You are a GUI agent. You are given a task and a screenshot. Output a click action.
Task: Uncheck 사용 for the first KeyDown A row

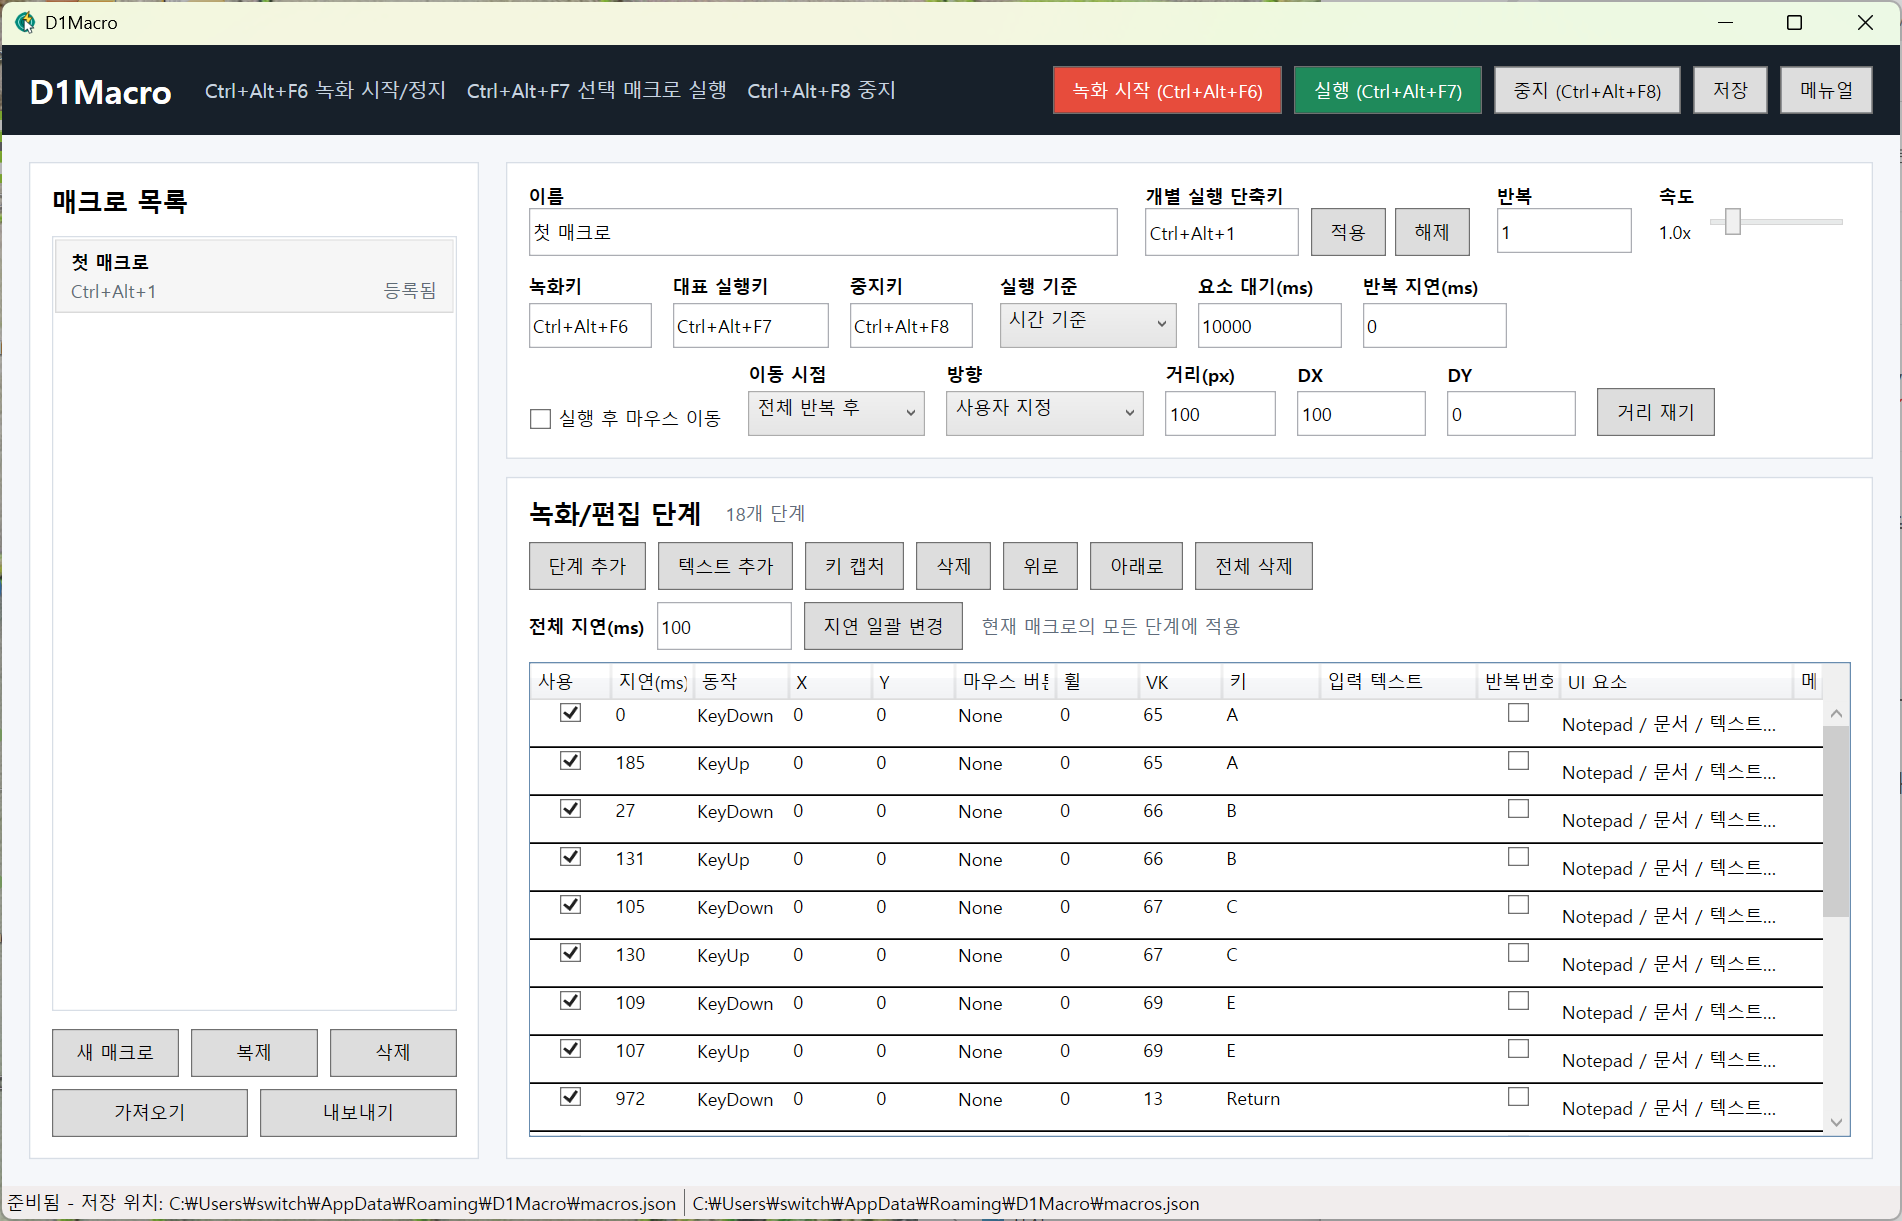pos(570,713)
